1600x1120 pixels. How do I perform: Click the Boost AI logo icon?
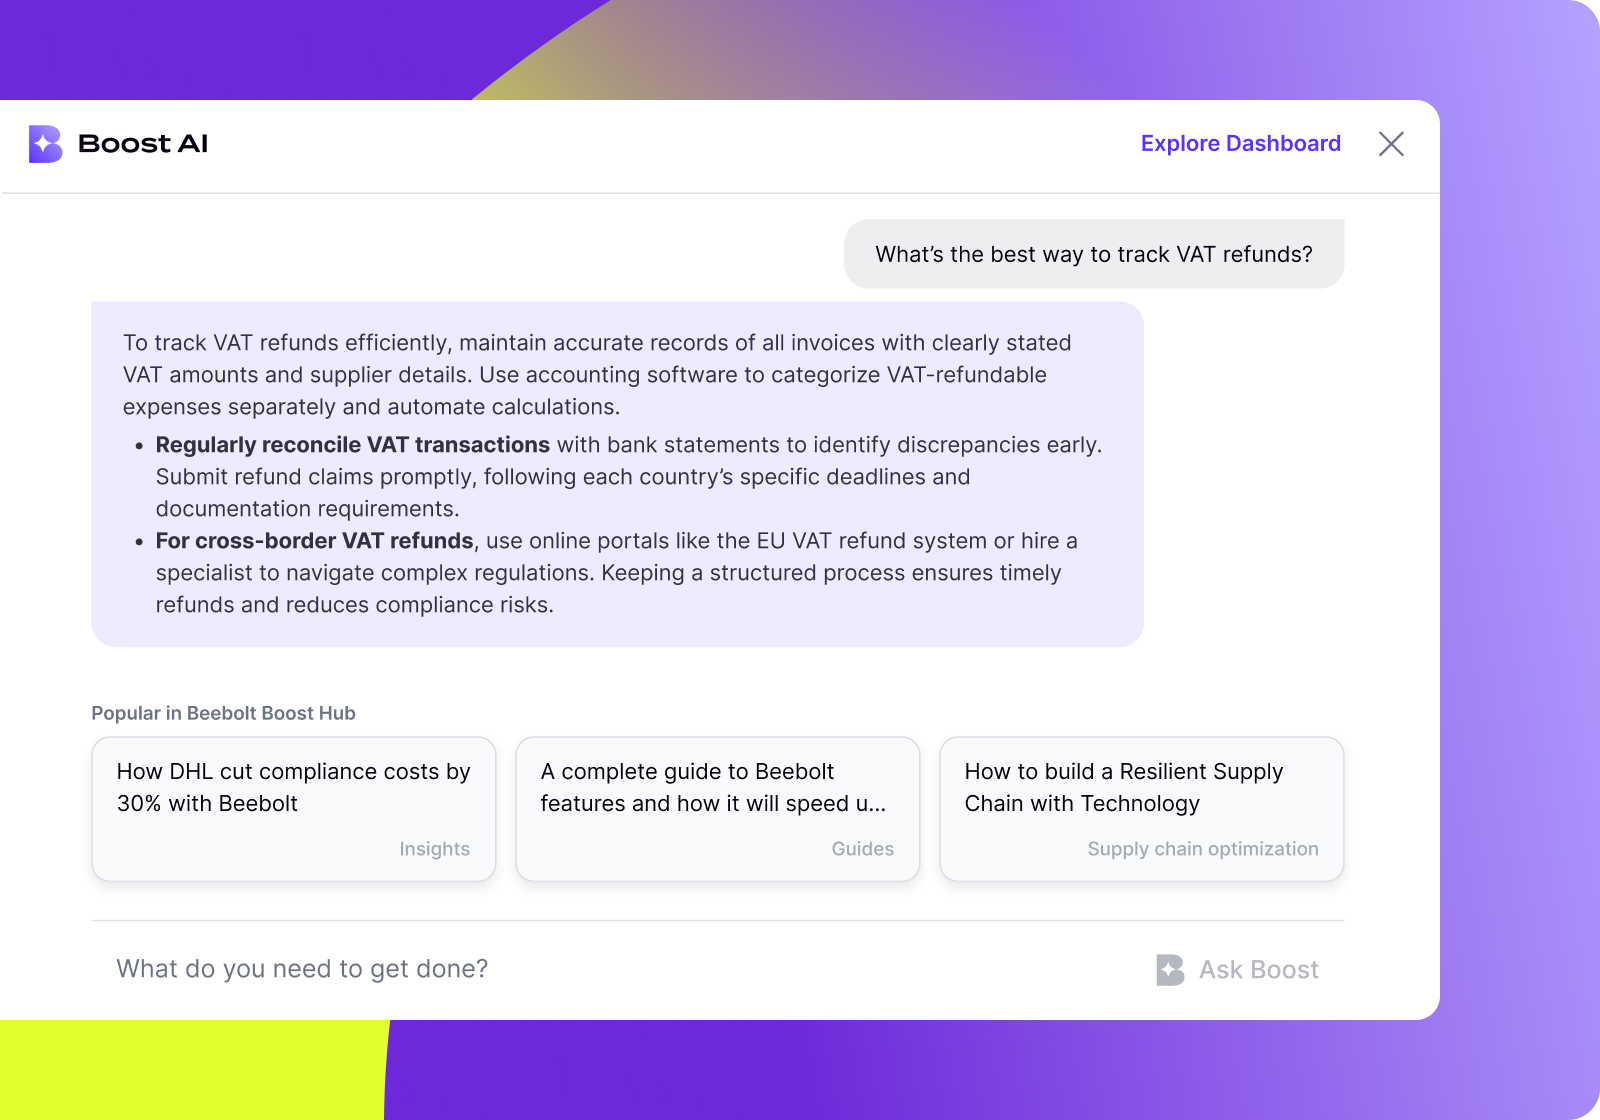45,144
